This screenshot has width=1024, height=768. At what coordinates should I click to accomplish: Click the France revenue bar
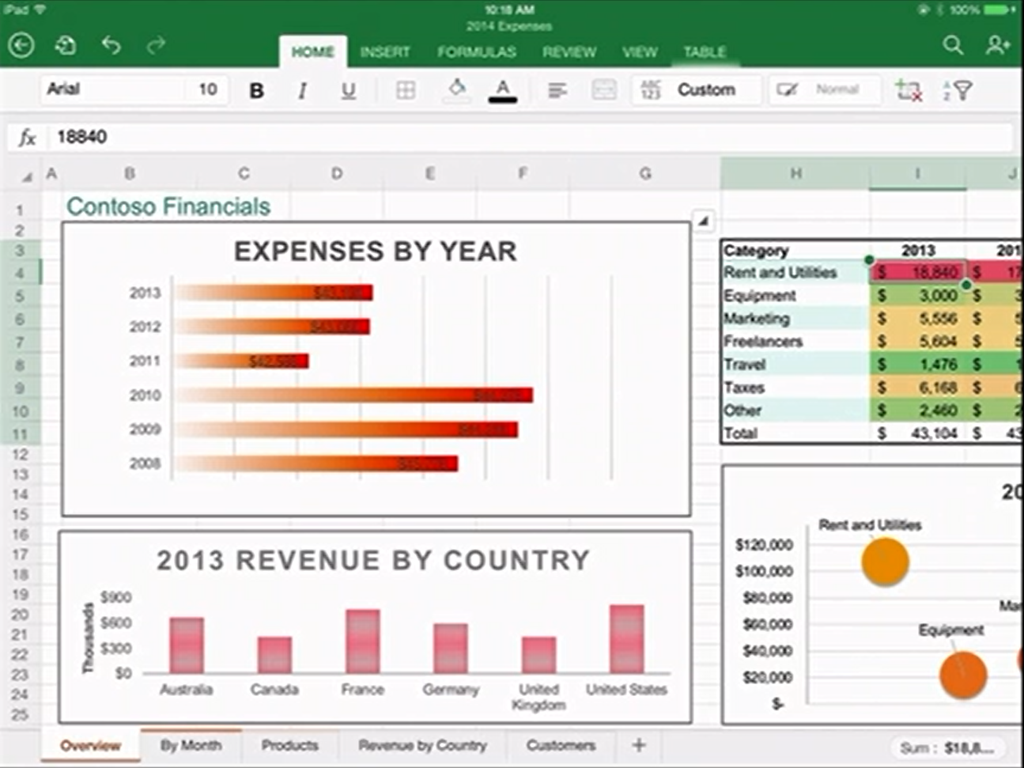click(x=362, y=641)
